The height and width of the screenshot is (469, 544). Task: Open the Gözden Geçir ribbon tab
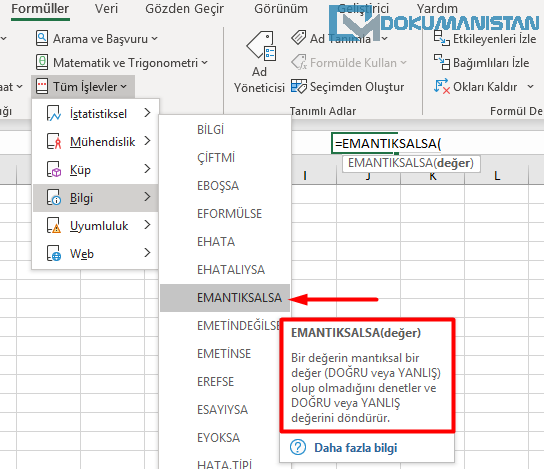[184, 8]
